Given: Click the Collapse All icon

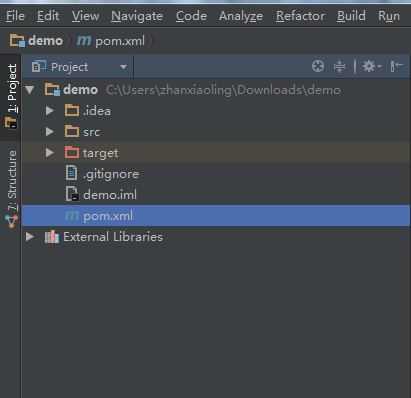Looking at the screenshot, I should (x=339, y=66).
